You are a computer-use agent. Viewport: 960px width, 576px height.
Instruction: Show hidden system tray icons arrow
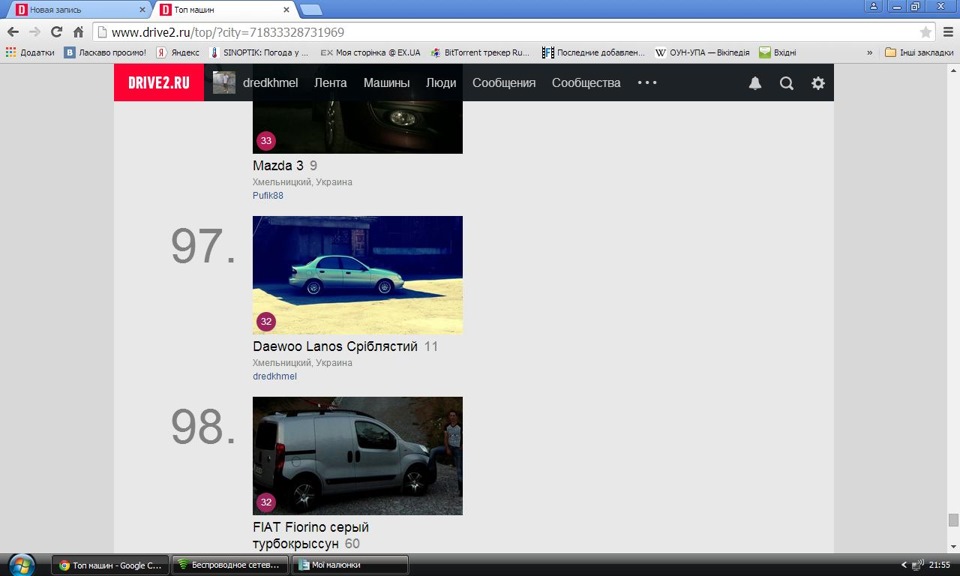tap(904, 565)
